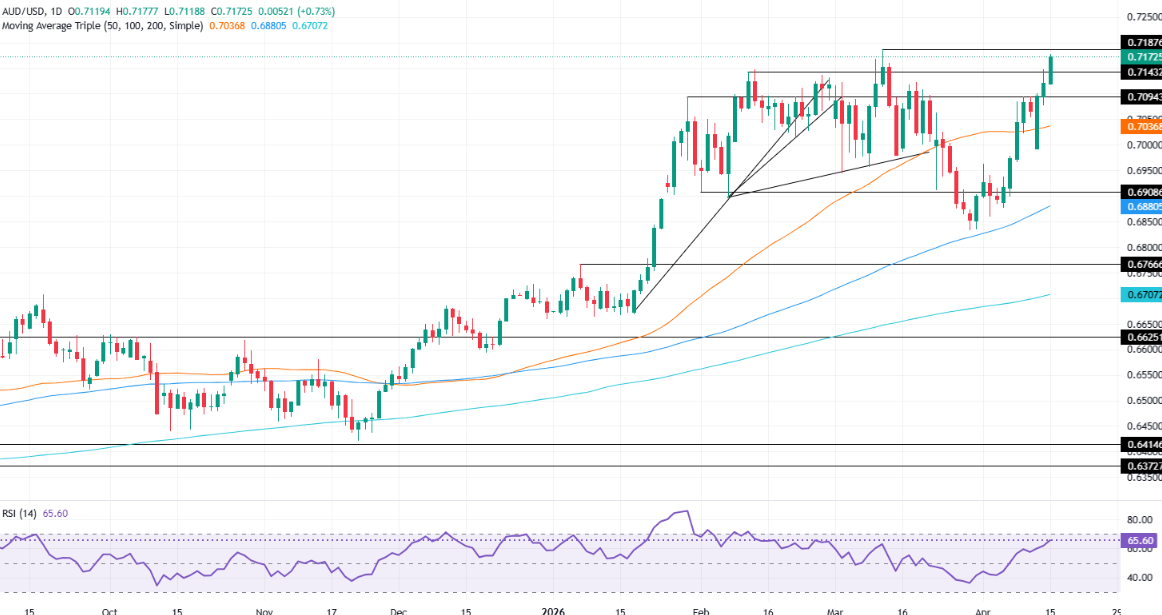Viewport: 1162px width, 615px height.
Task: Select the 0.67666 horizontal level label
Action: point(1139,265)
